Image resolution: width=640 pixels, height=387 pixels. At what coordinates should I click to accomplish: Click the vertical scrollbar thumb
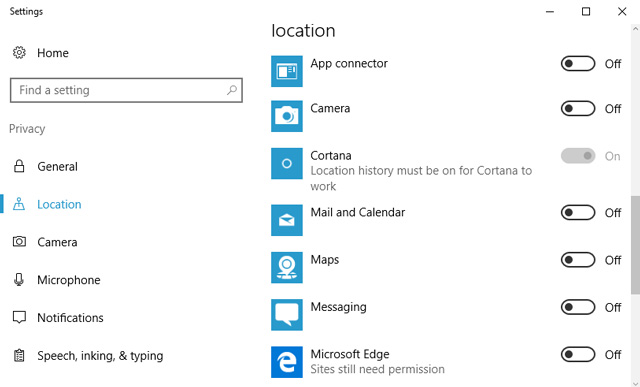tap(635, 245)
